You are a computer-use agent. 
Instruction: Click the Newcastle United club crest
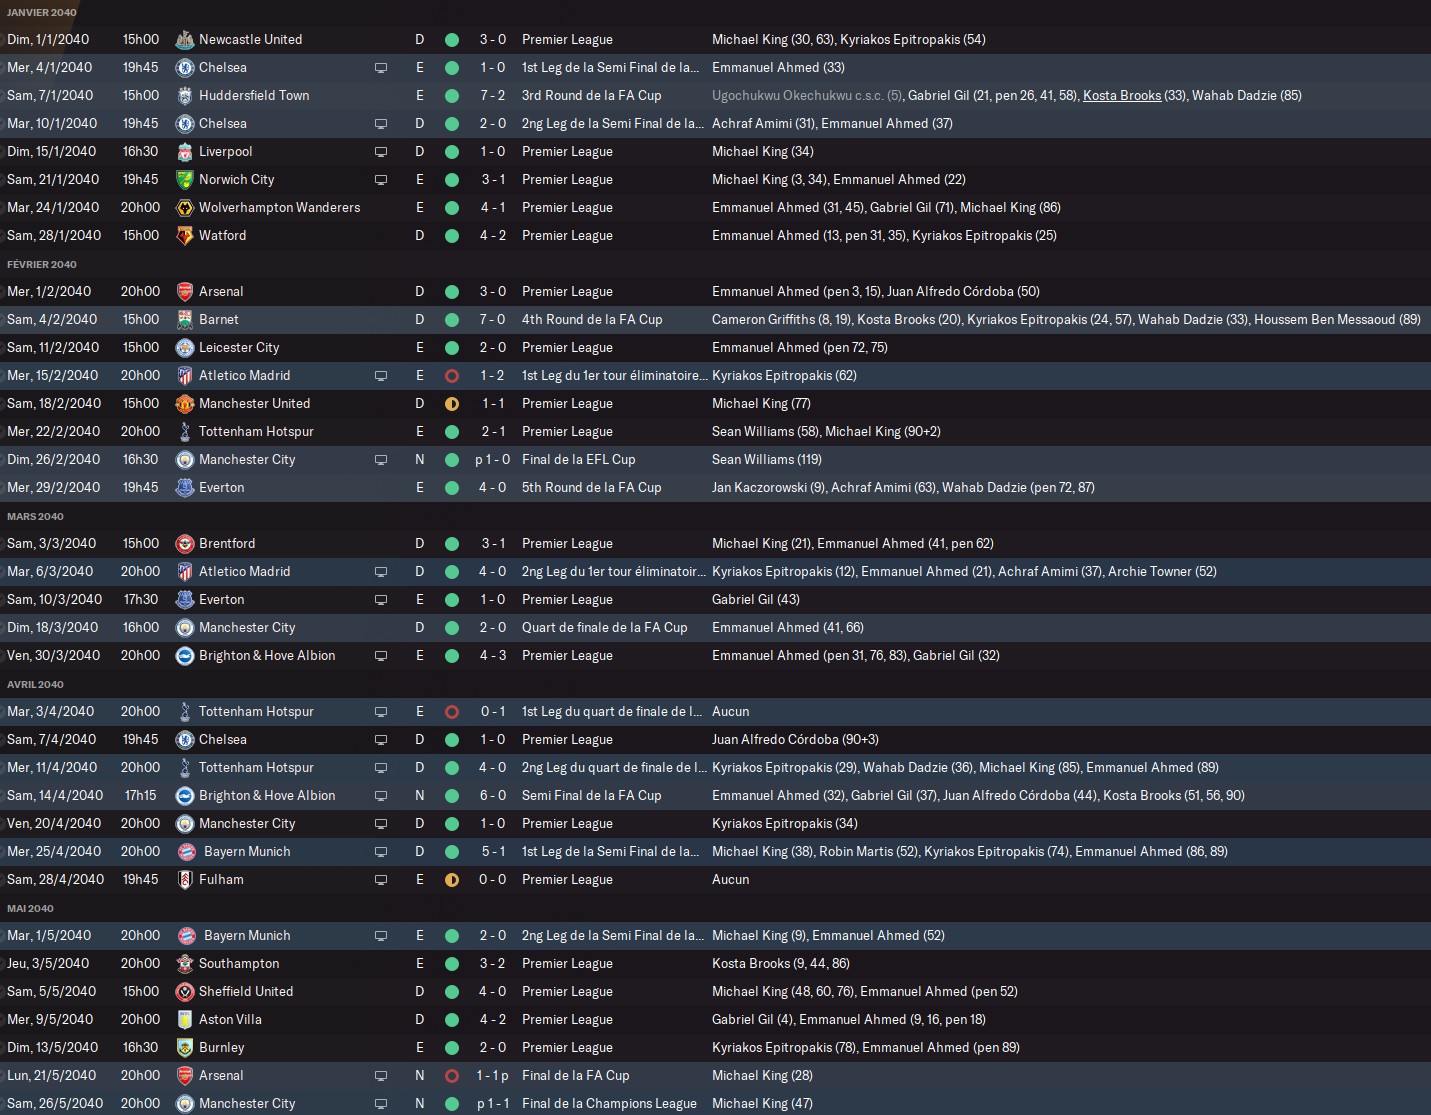coord(184,40)
